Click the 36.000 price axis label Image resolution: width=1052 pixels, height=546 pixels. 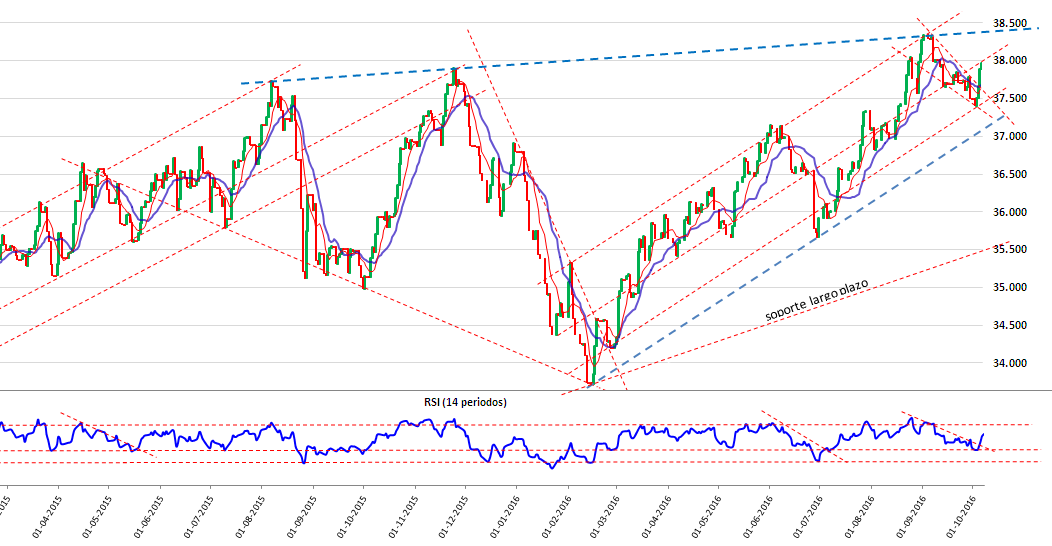coord(1010,212)
